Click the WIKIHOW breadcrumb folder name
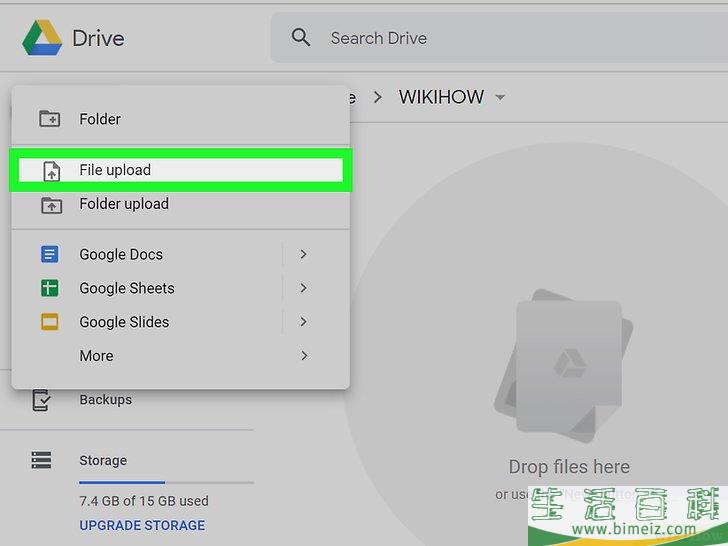Image resolution: width=728 pixels, height=546 pixels. pos(441,97)
